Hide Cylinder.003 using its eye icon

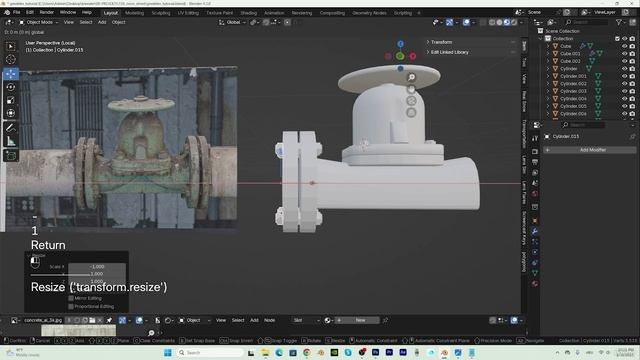coord(624,91)
